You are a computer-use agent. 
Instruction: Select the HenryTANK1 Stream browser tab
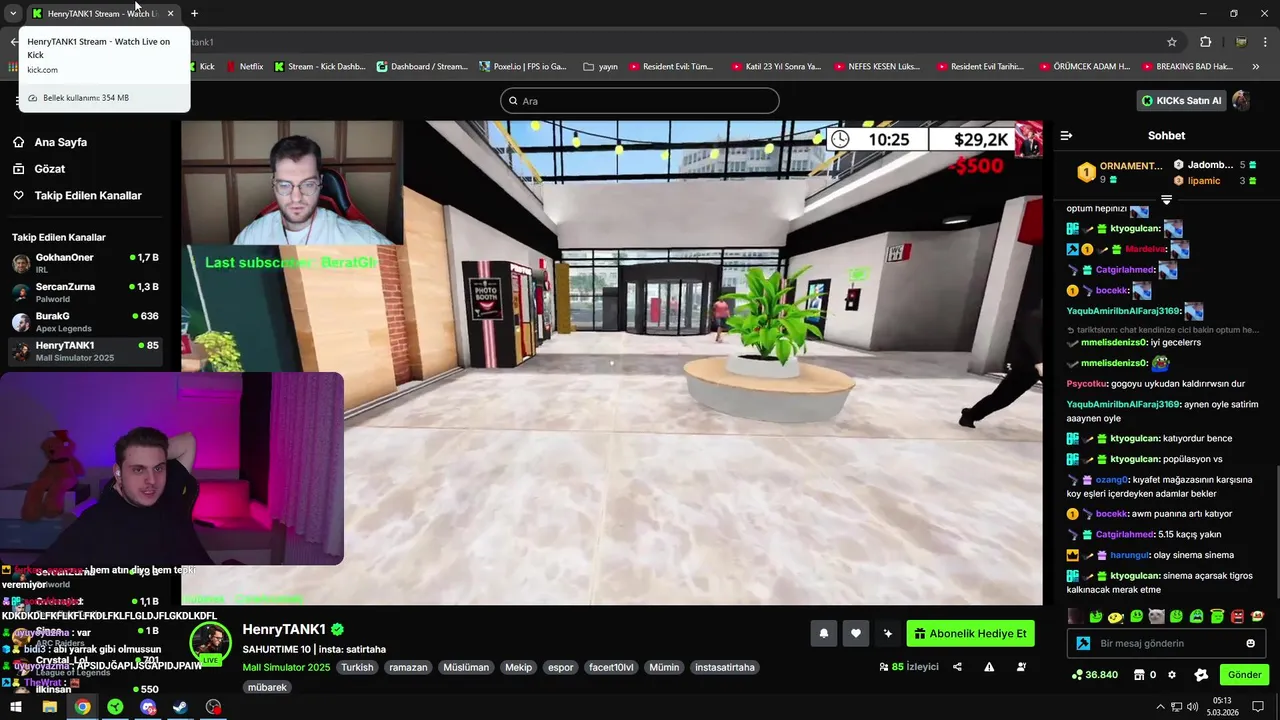[x=103, y=13]
